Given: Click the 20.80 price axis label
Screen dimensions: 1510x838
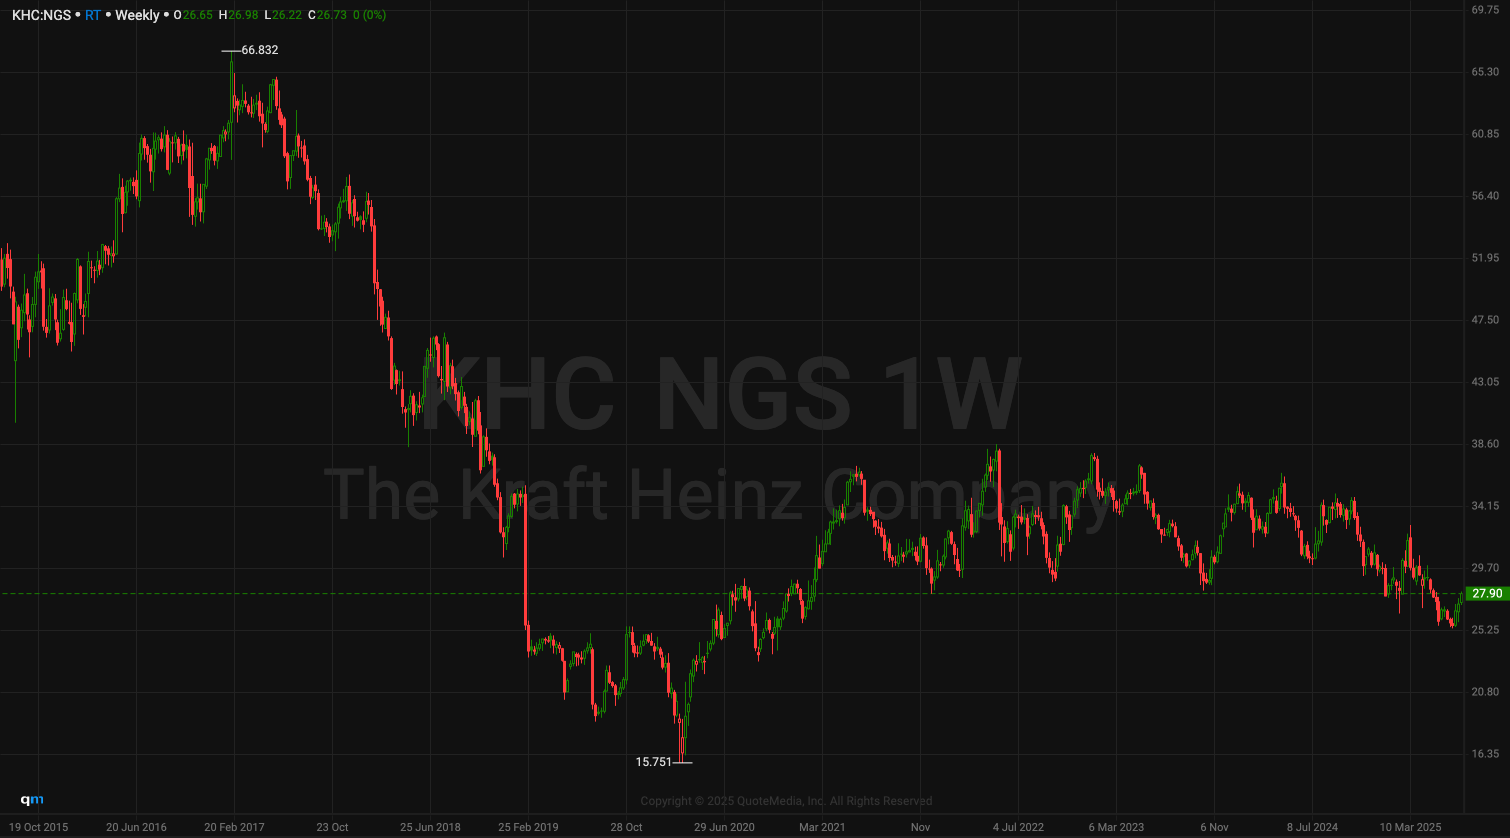Looking at the screenshot, I should click(1485, 692).
